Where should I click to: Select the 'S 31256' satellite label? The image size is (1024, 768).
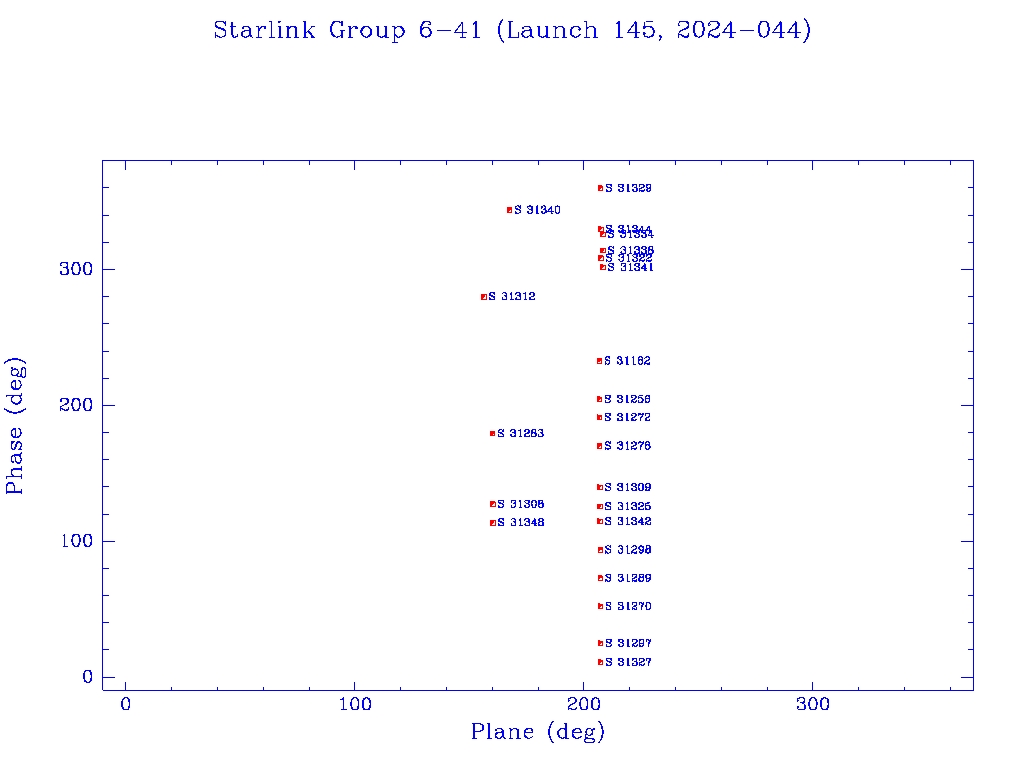tap(628, 399)
